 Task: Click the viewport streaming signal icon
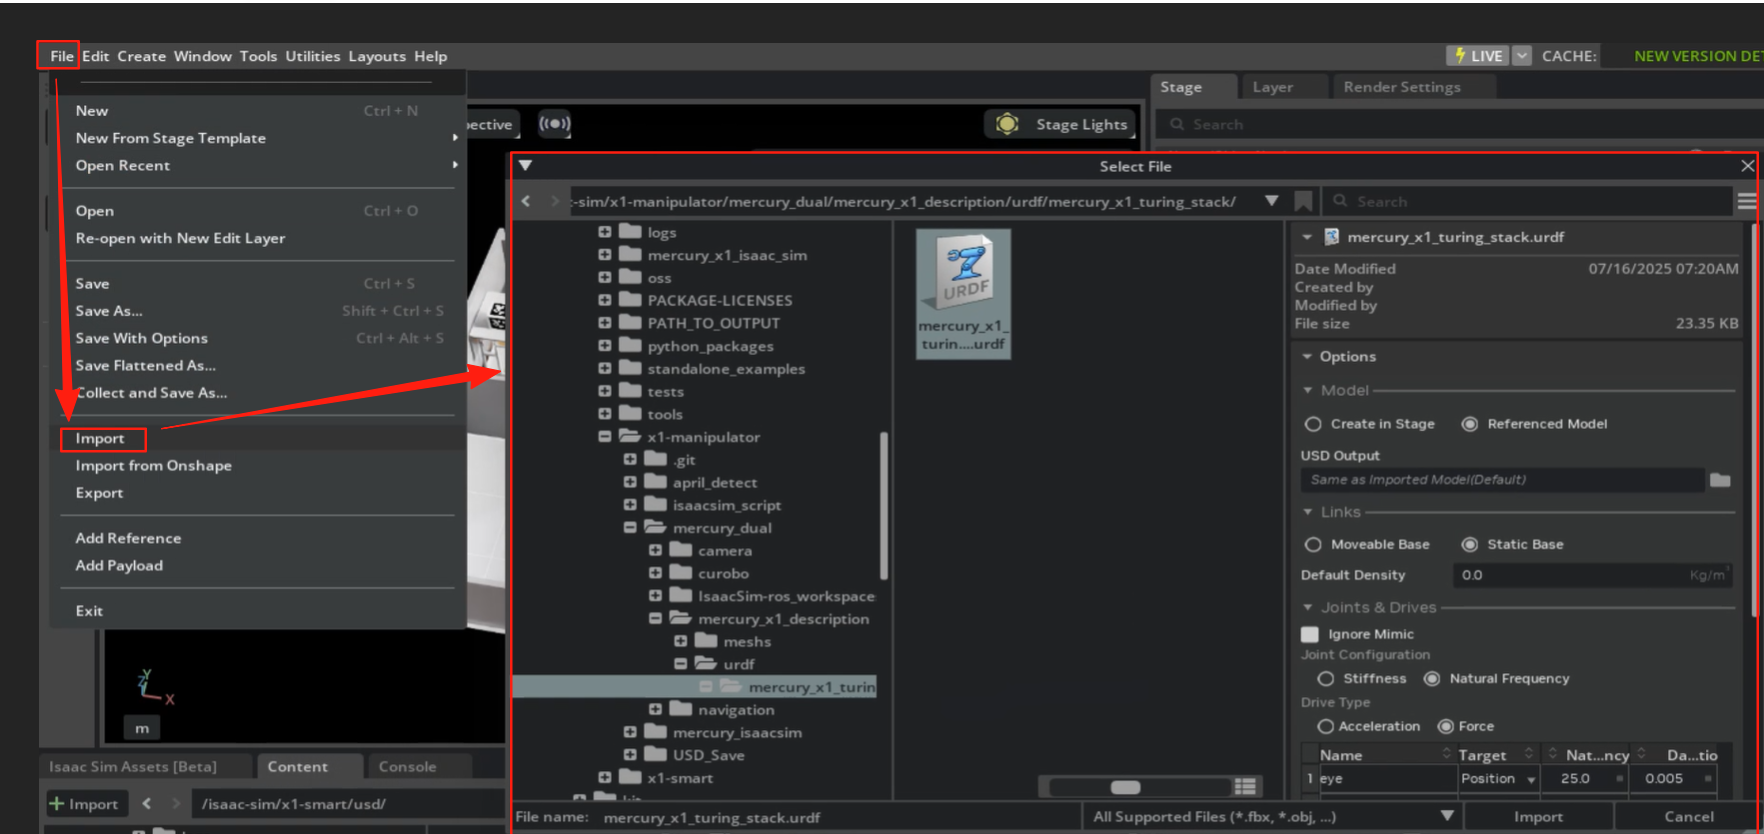[x=554, y=124]
